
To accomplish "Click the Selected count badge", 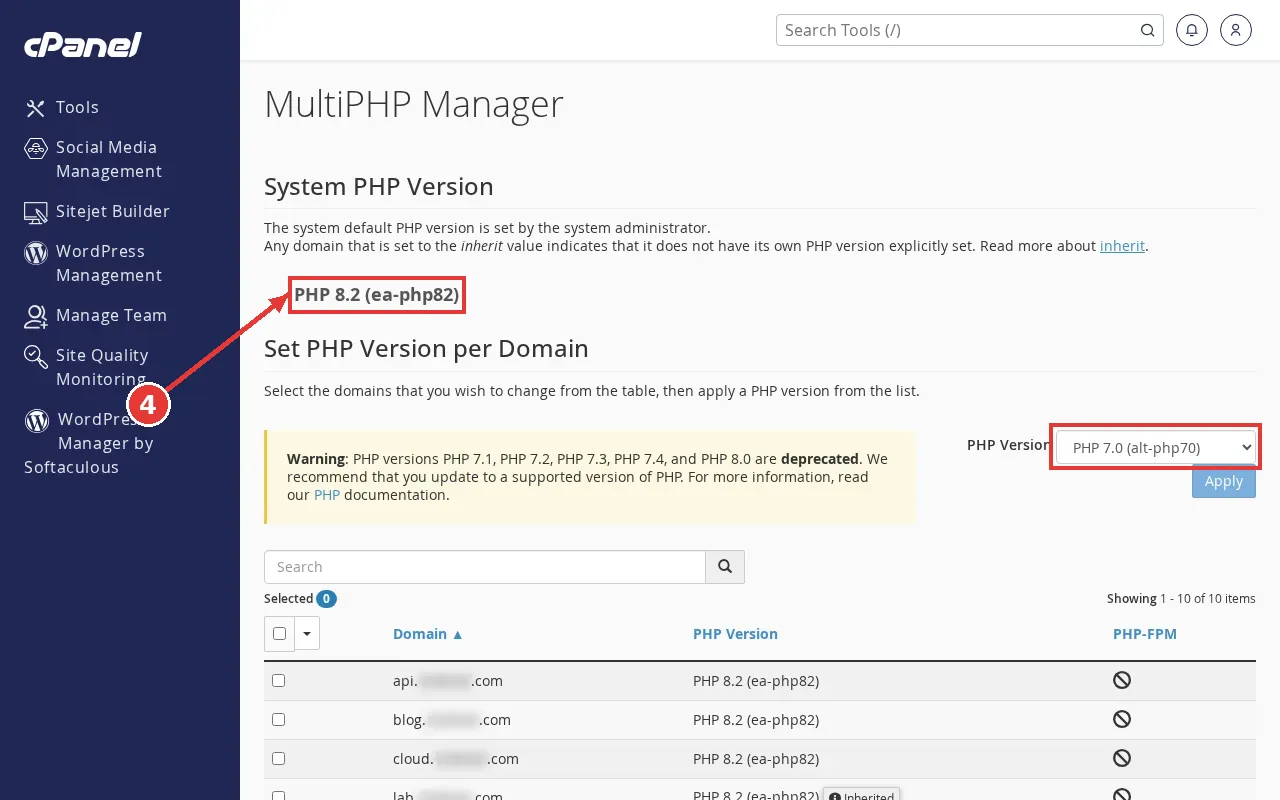I will (x=326, y=599).
